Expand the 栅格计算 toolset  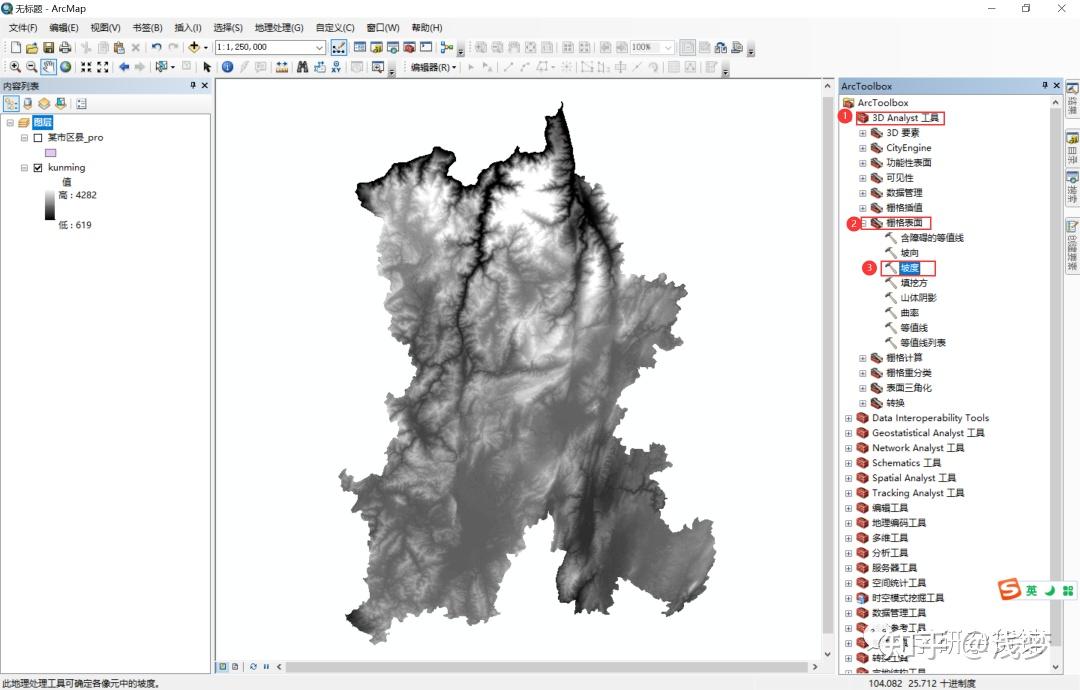(862, 358)
